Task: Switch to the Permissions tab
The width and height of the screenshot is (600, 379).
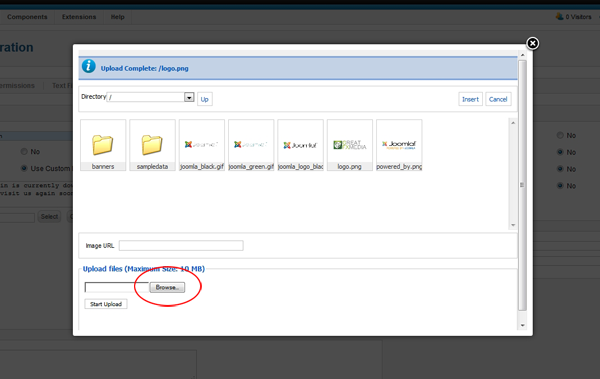Action: pyautogui.click(x=17, y=85)
